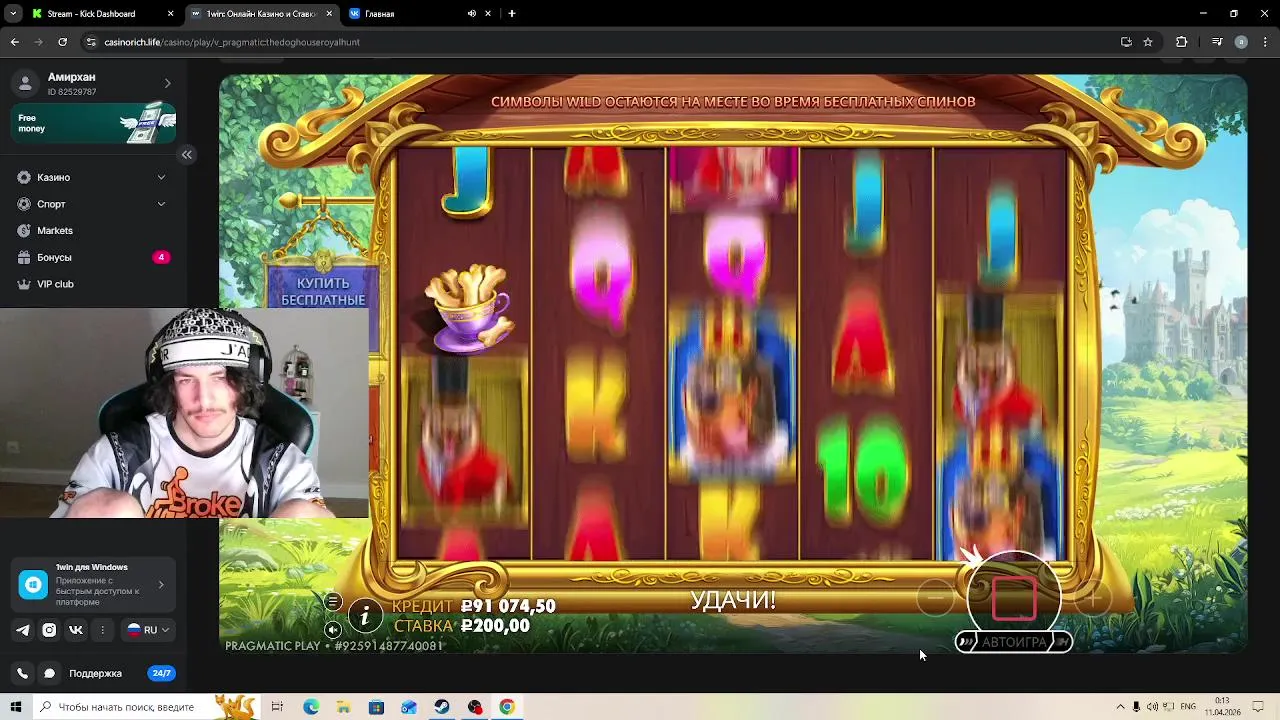1280x720 pixels.
Task: Go back in the browser
Action: 14,42
